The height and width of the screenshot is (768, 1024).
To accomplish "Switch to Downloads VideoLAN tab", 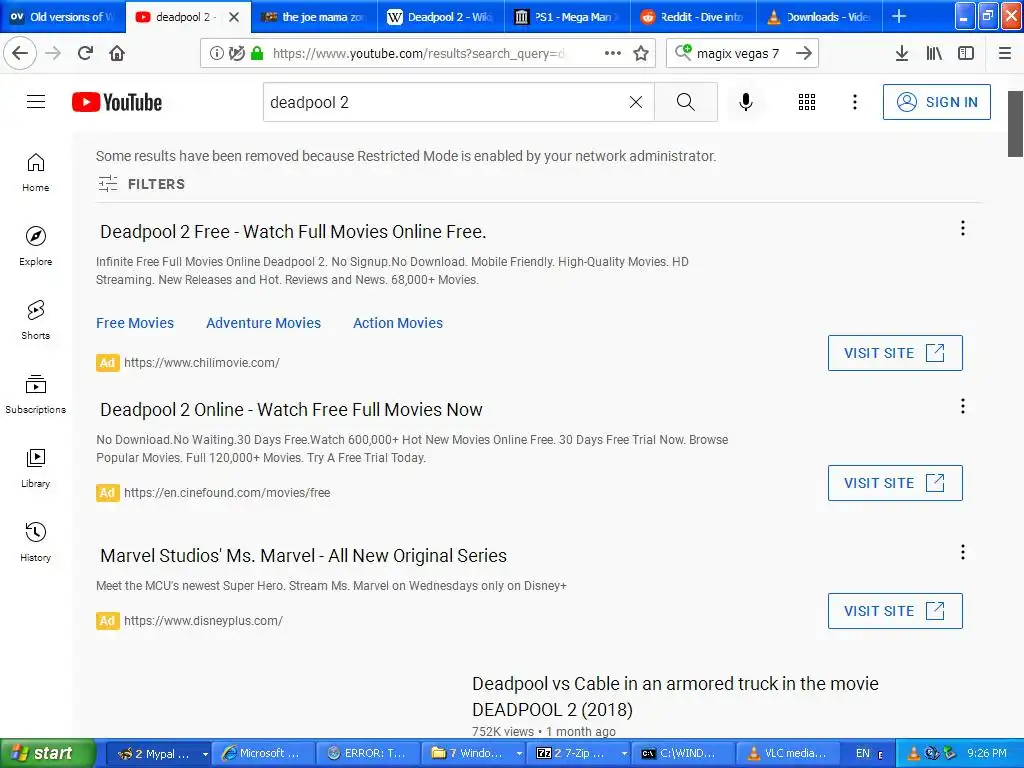I will [819, 16].
